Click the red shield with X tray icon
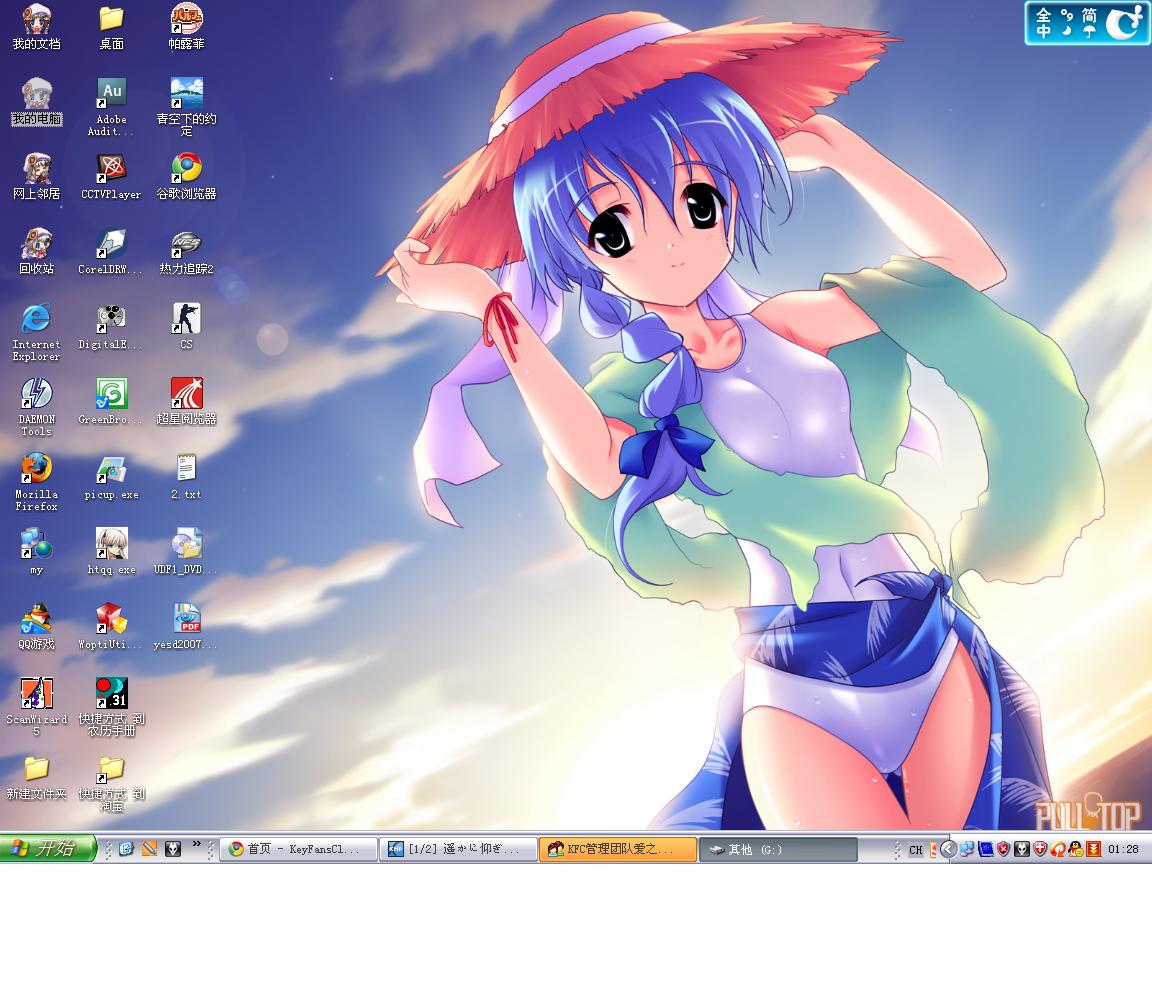The width and height of the screenshot is (1152, 1000). pos(1004,849)
